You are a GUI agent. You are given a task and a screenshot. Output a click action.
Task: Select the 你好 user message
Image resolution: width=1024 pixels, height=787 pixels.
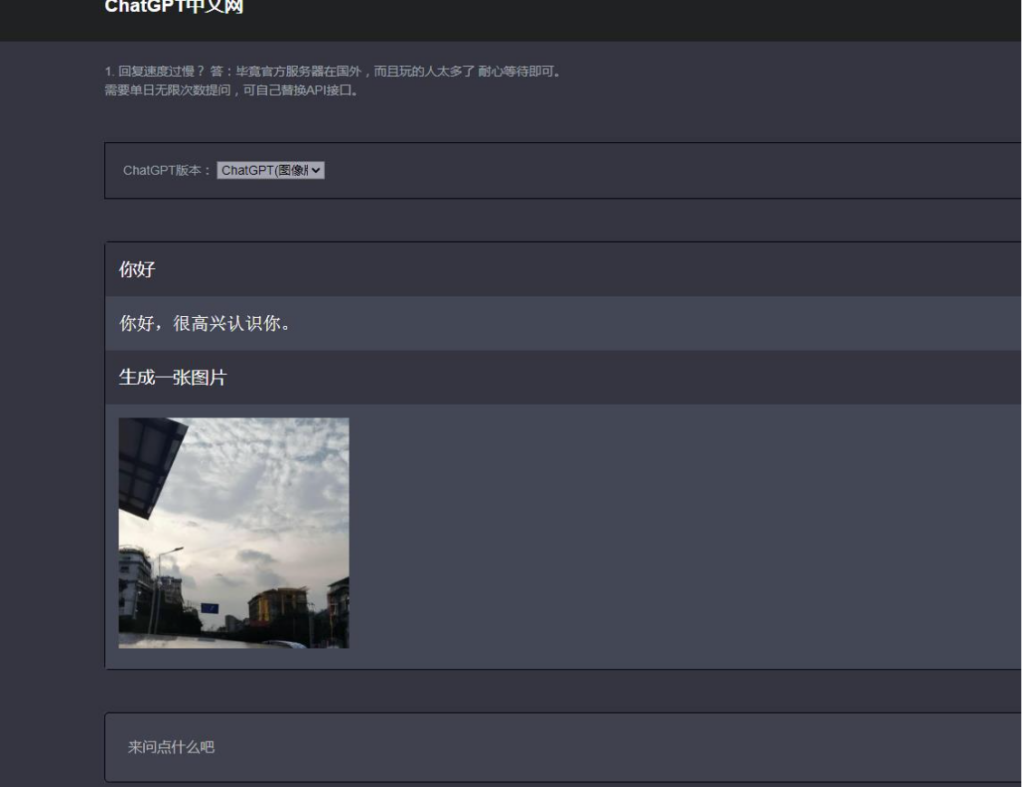coord(138,272)
